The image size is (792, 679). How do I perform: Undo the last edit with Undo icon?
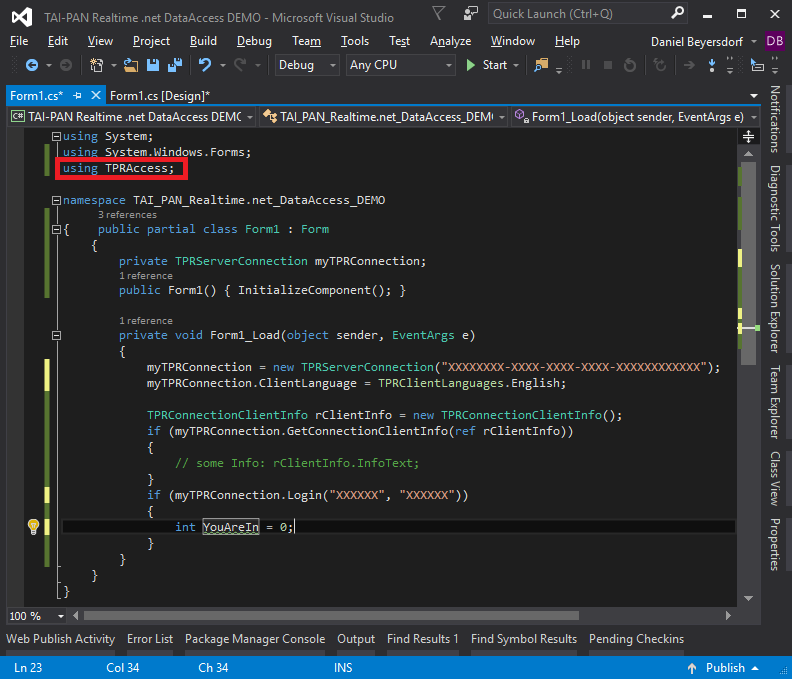click(205, 65)
